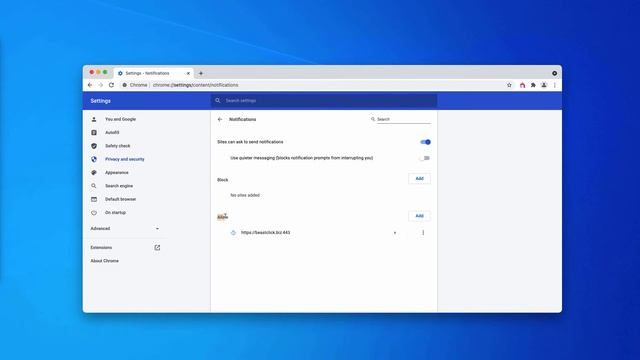The height and width of the screenshot is (360, 640).
Task: Open About Chrome page
Action: (104, 261)
